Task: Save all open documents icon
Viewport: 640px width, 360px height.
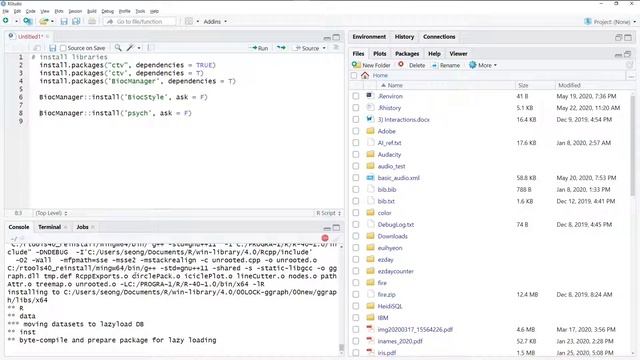Action: (x=76, y=21)
